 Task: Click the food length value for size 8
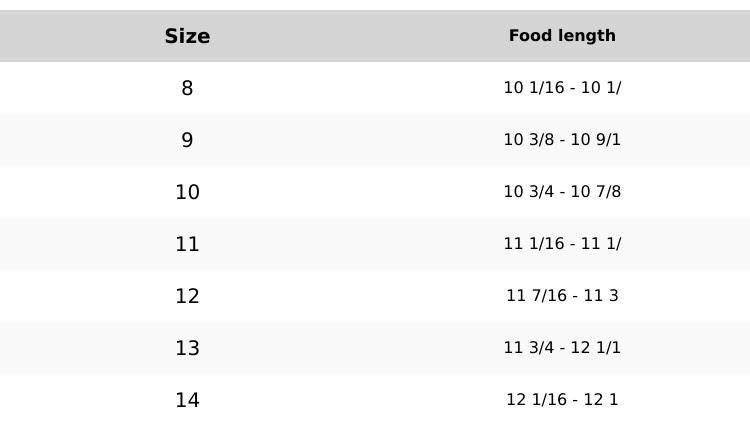tap(562, 88)
